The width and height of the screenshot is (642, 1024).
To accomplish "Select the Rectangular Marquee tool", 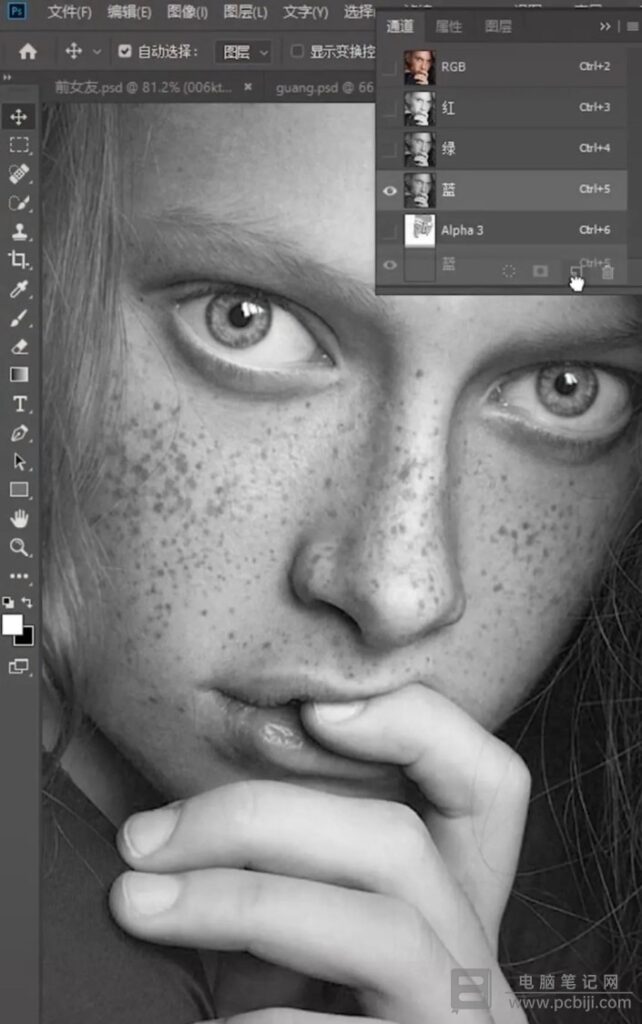I will pyautogui.click(x=19, y=145).
